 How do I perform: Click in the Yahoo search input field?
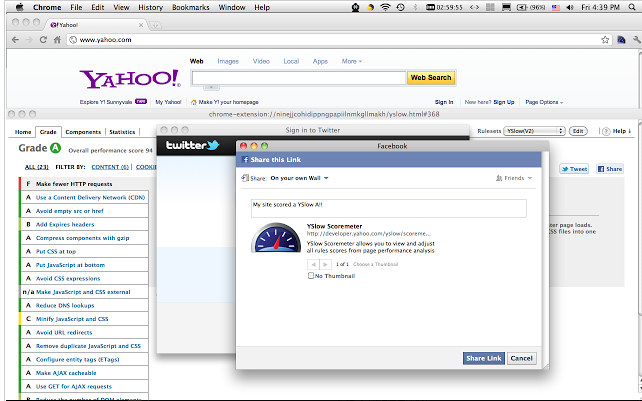point(298,77)
